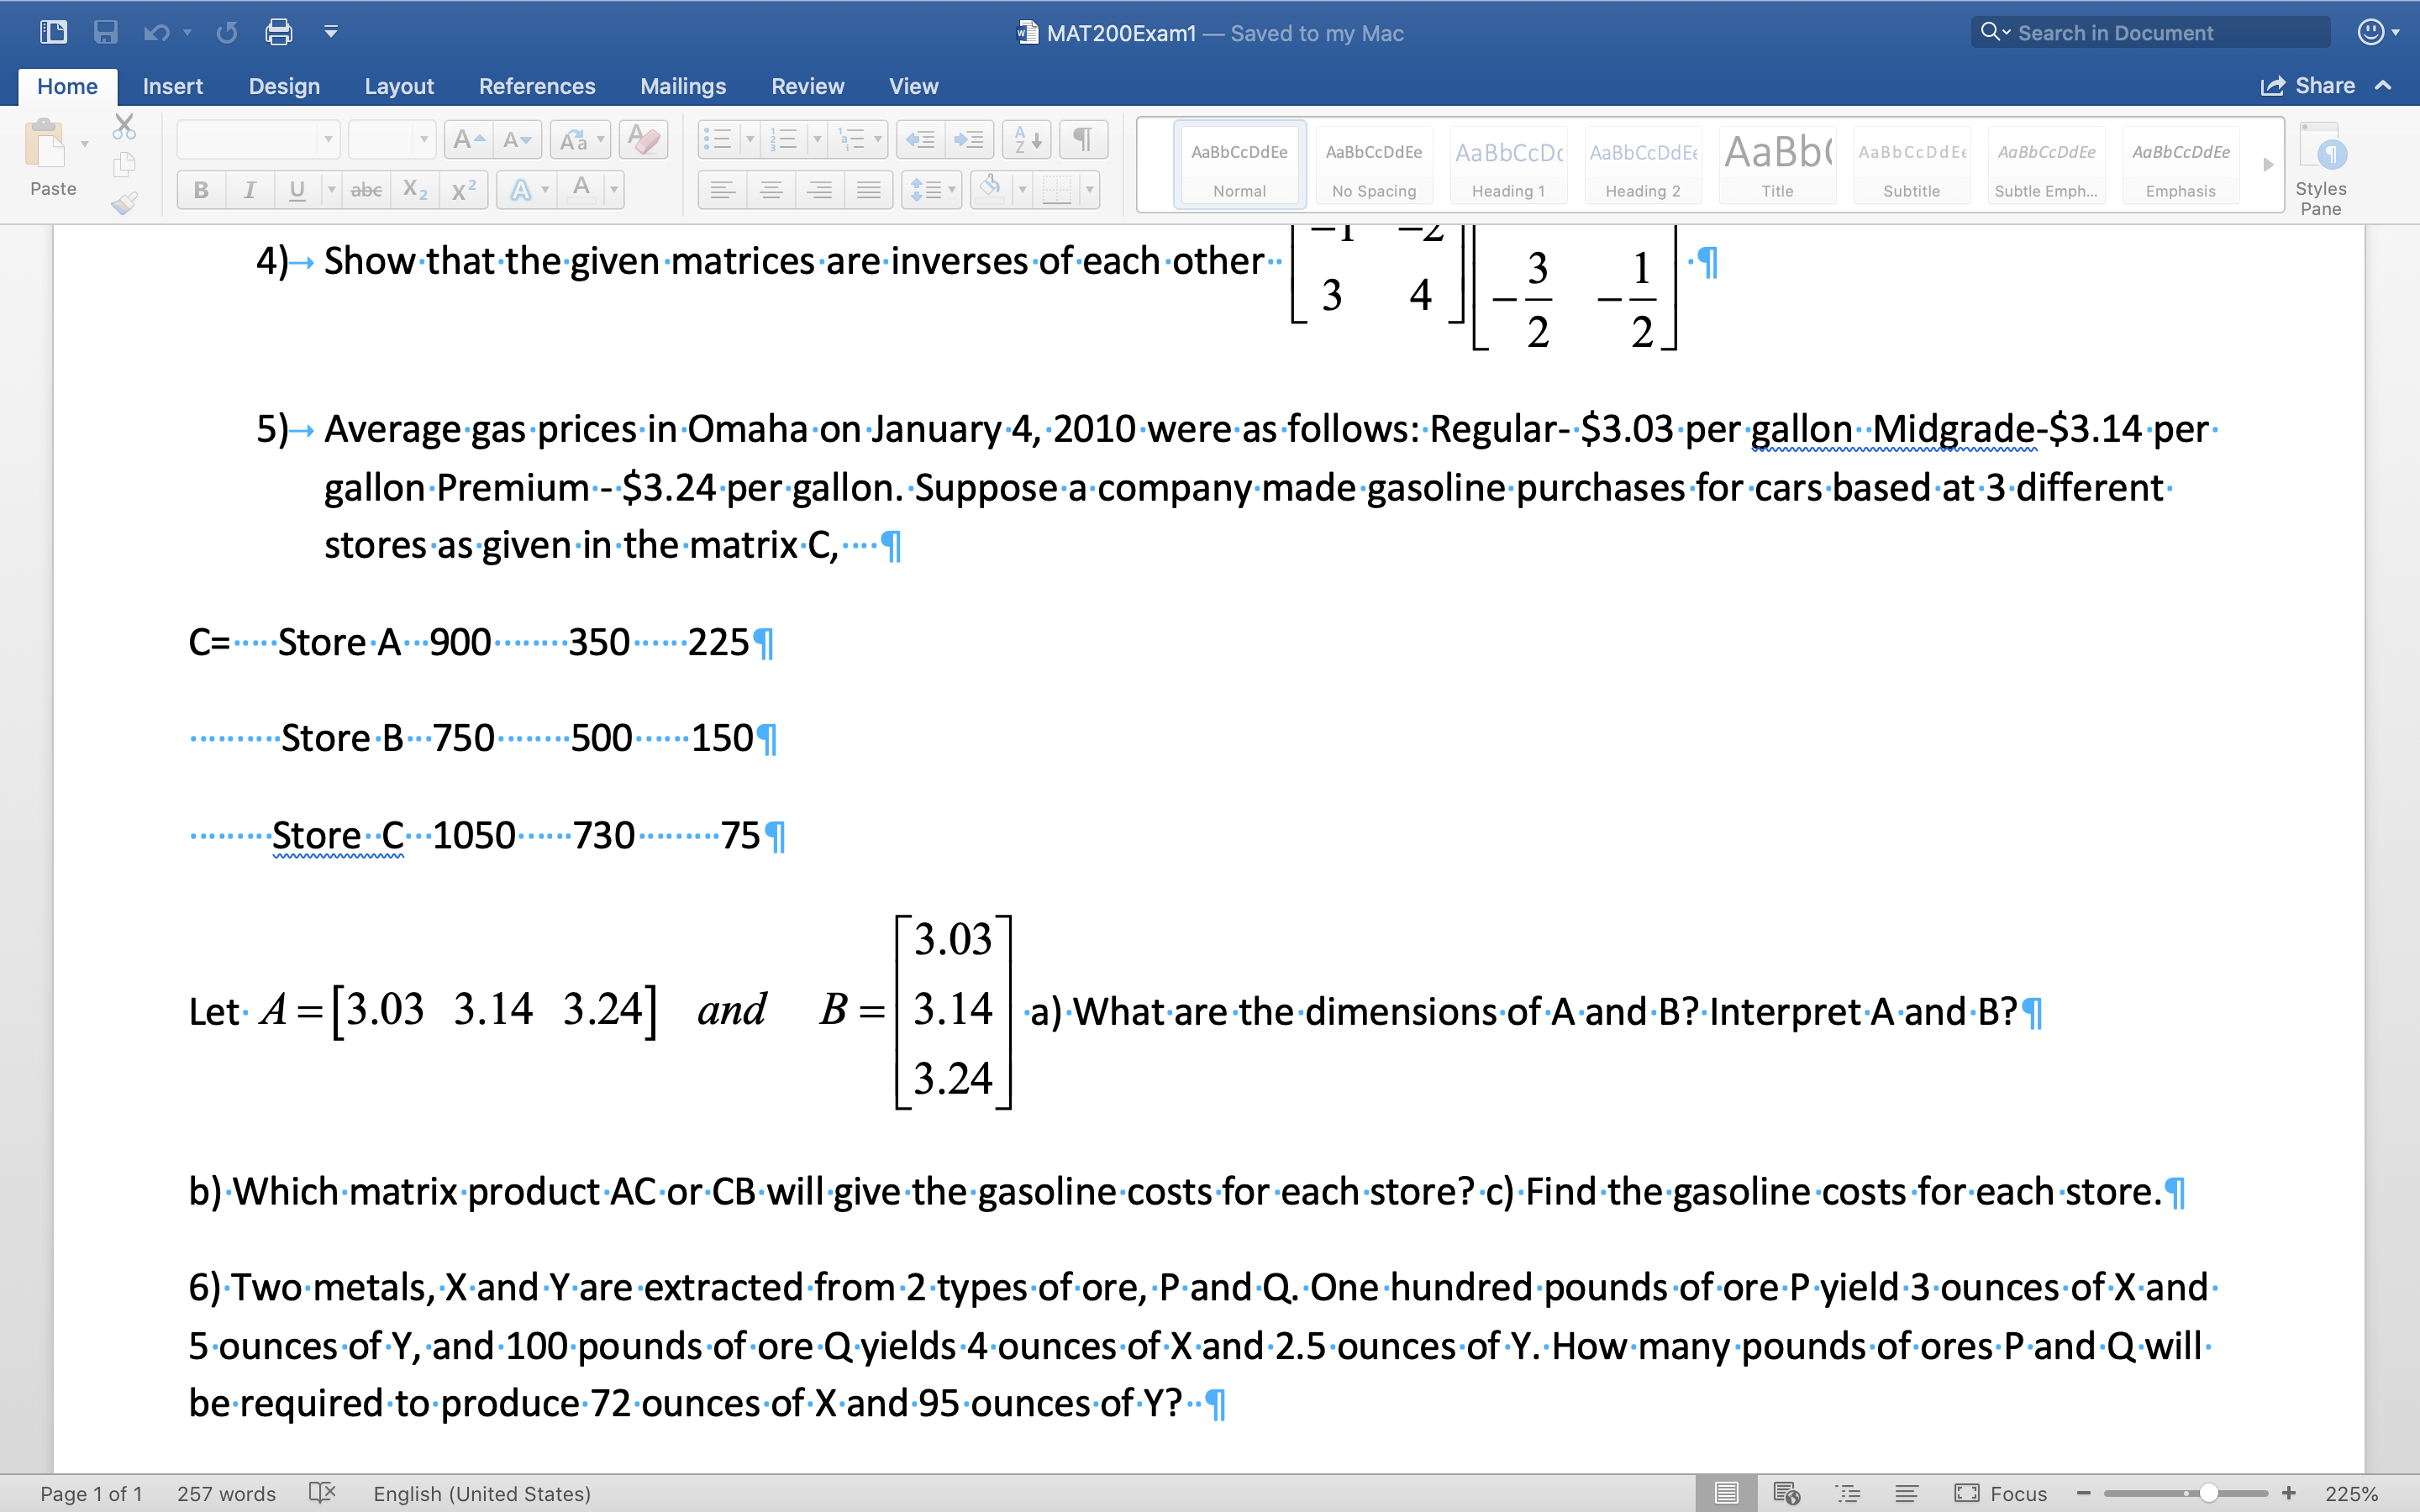This screenshot has width=2420, height=1512.
Task: Open the Insert tab
Action: pyautogui.click(x=173, y=86)
